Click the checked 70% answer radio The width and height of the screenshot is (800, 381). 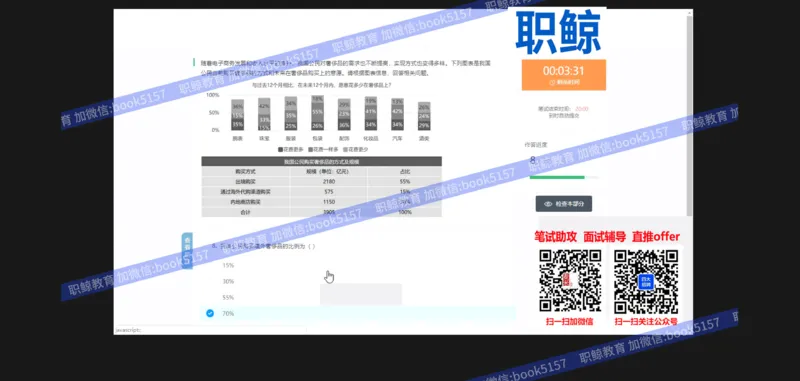[210, 313]
